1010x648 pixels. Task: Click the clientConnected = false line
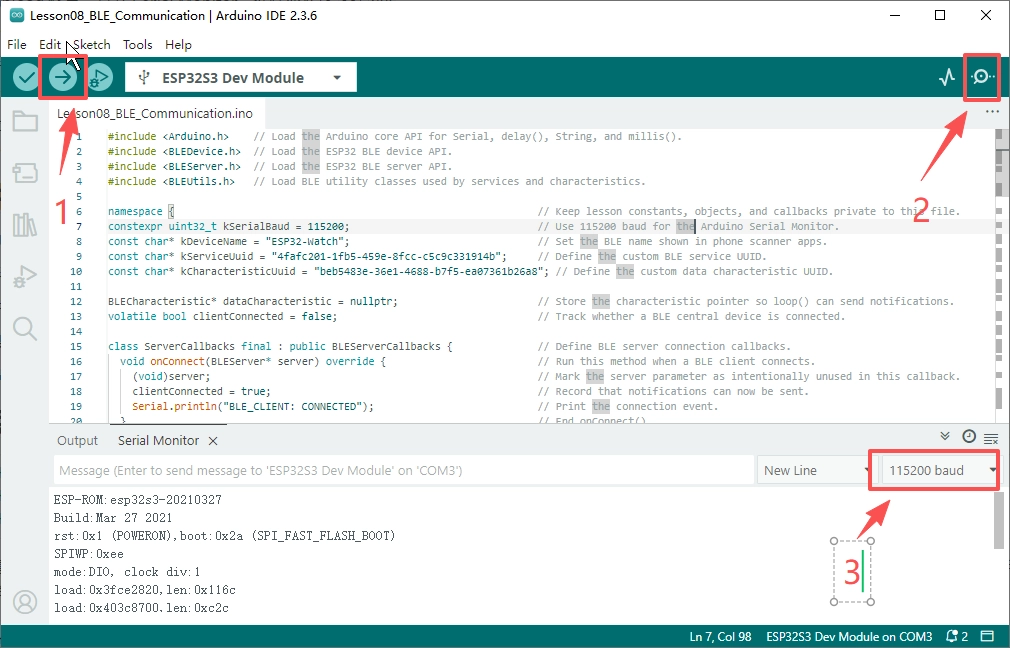point(476,316)
